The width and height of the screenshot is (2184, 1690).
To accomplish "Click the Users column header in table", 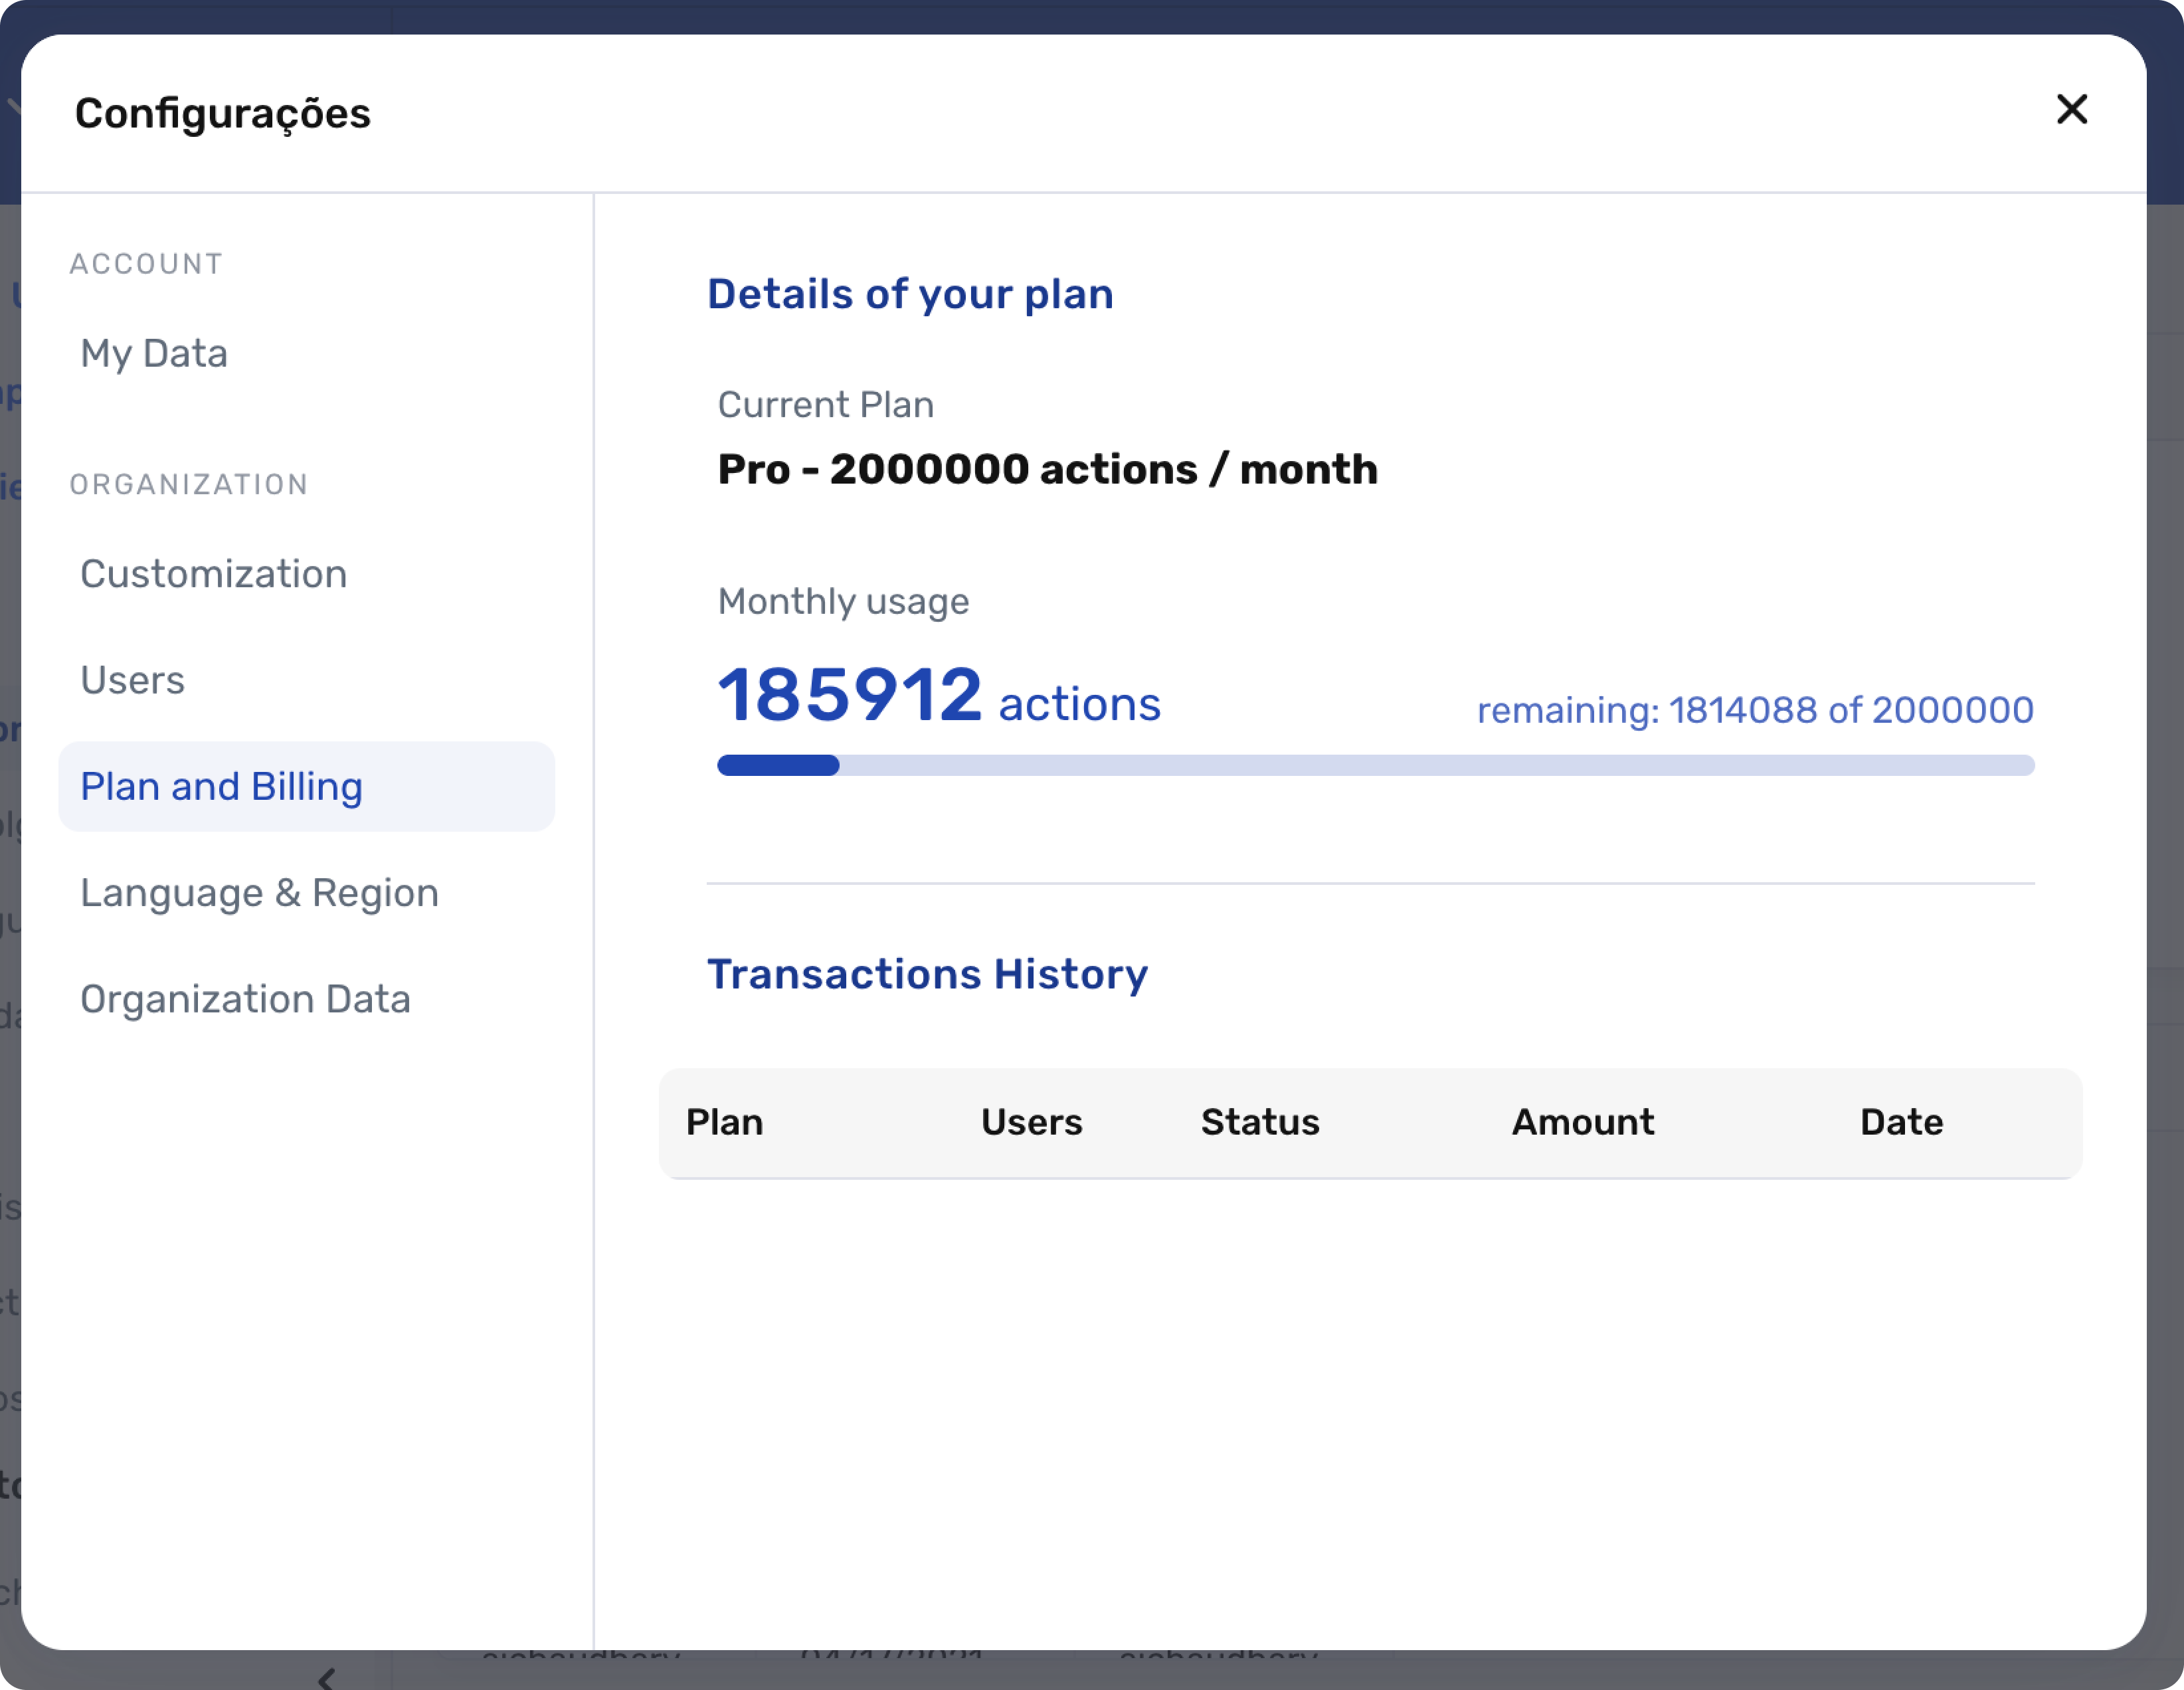I will (x=1031, y=1122).
